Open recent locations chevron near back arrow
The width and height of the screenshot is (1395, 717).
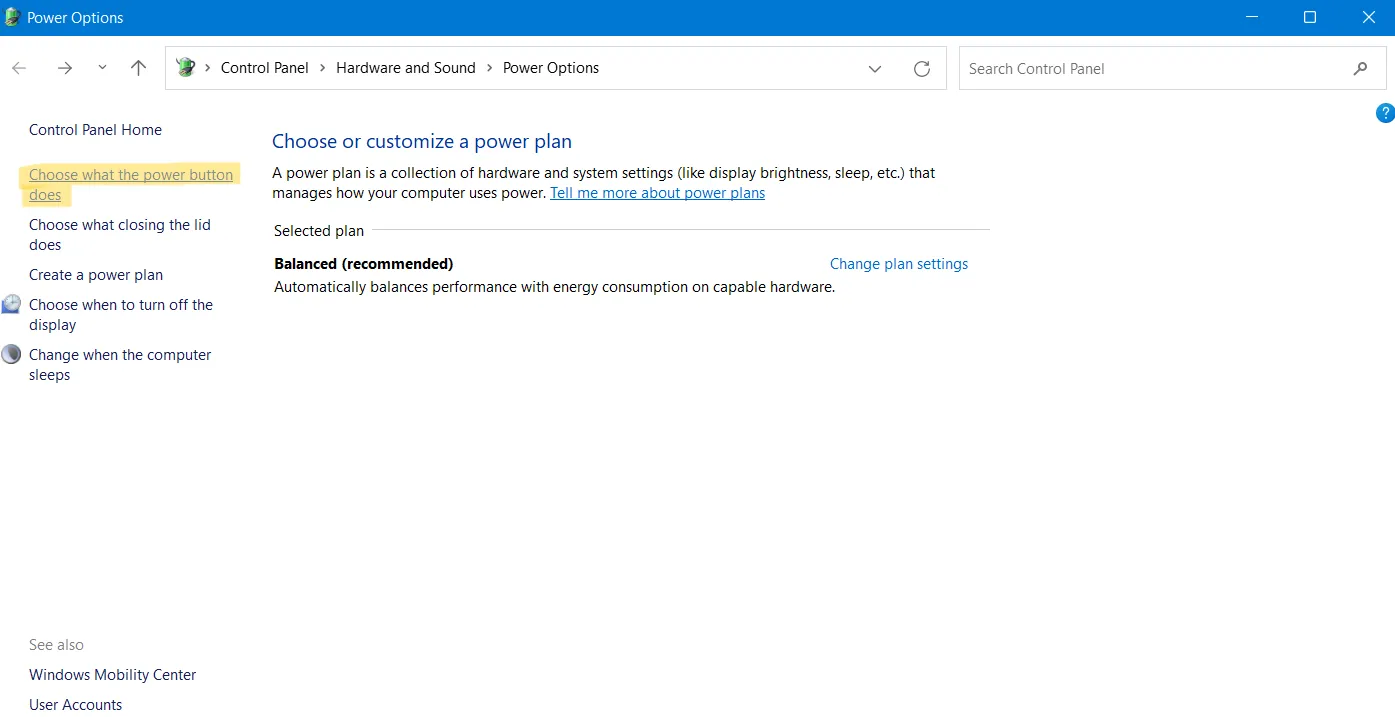(101, 67)
